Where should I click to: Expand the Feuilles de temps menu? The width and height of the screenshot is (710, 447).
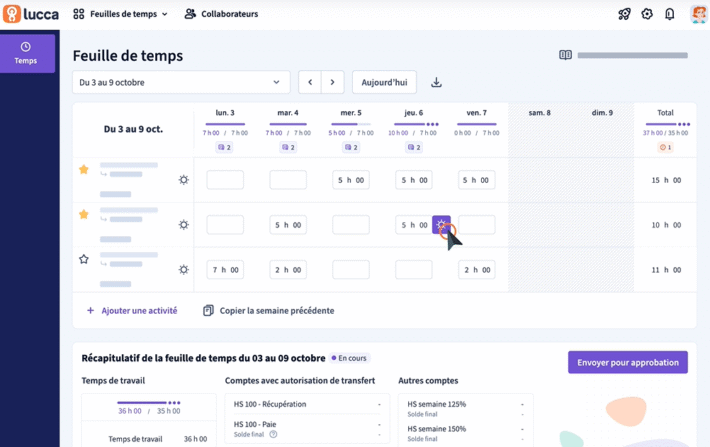tap(121, 14)
